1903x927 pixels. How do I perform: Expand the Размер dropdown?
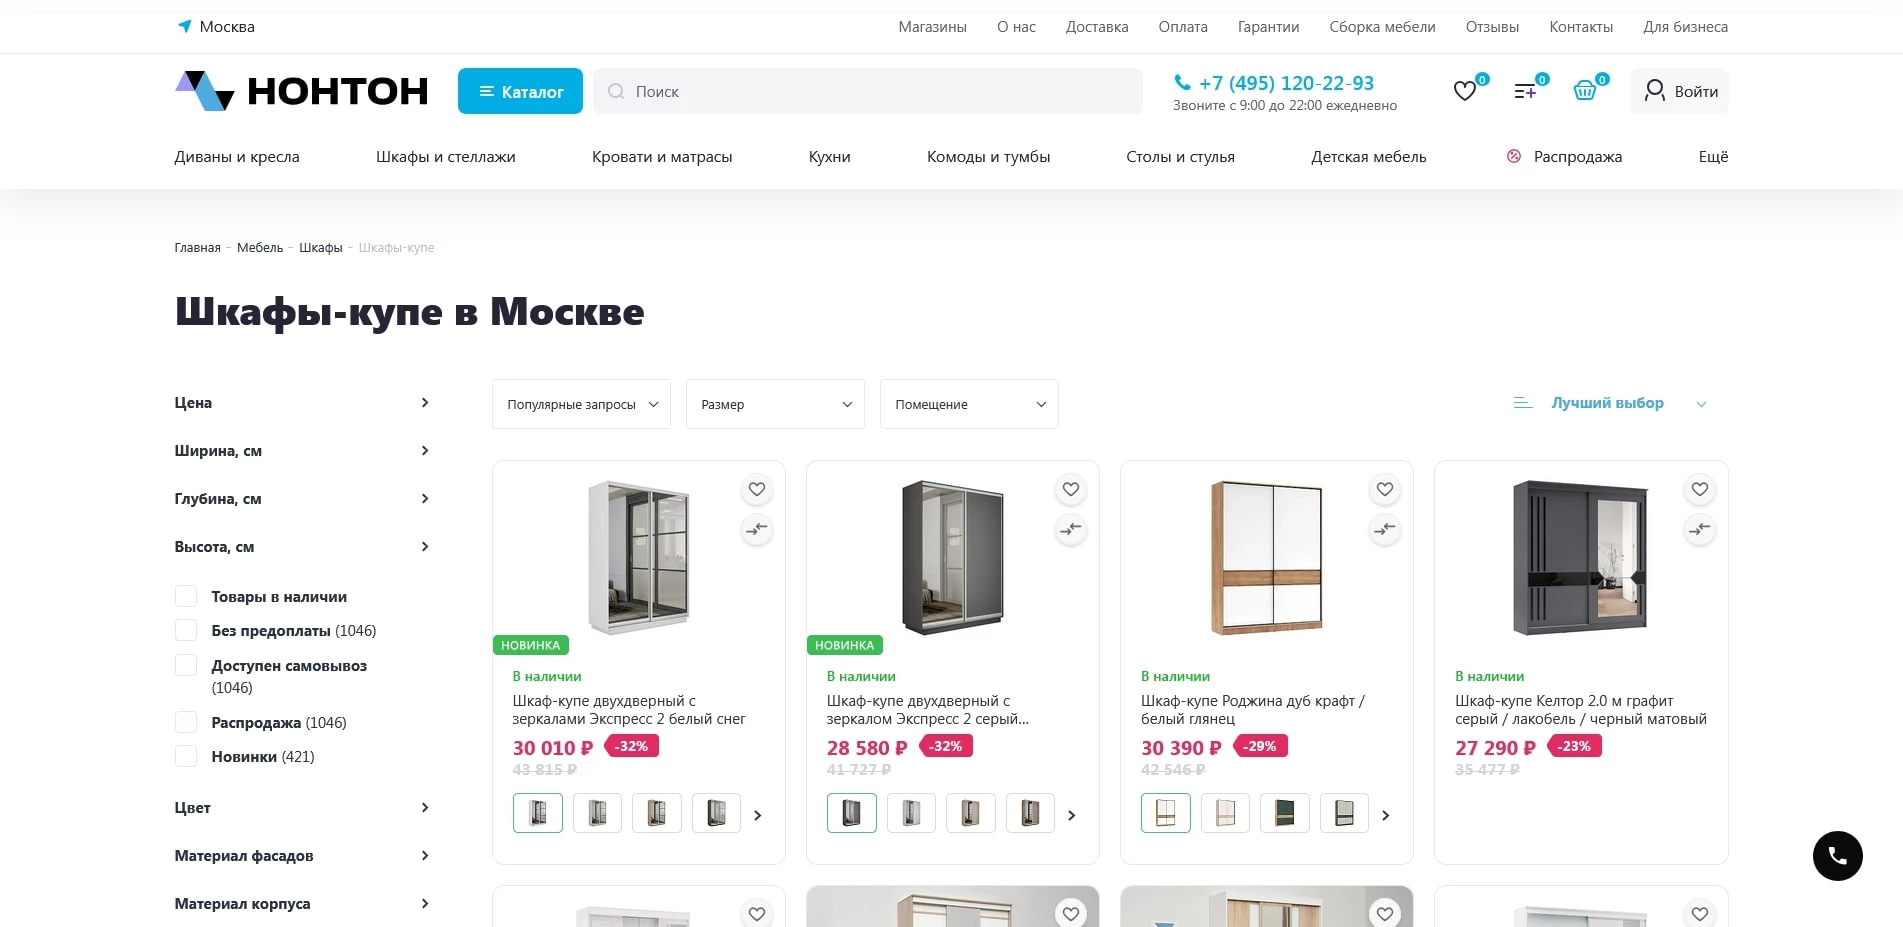pyautogui.click(x=775, y=404)
